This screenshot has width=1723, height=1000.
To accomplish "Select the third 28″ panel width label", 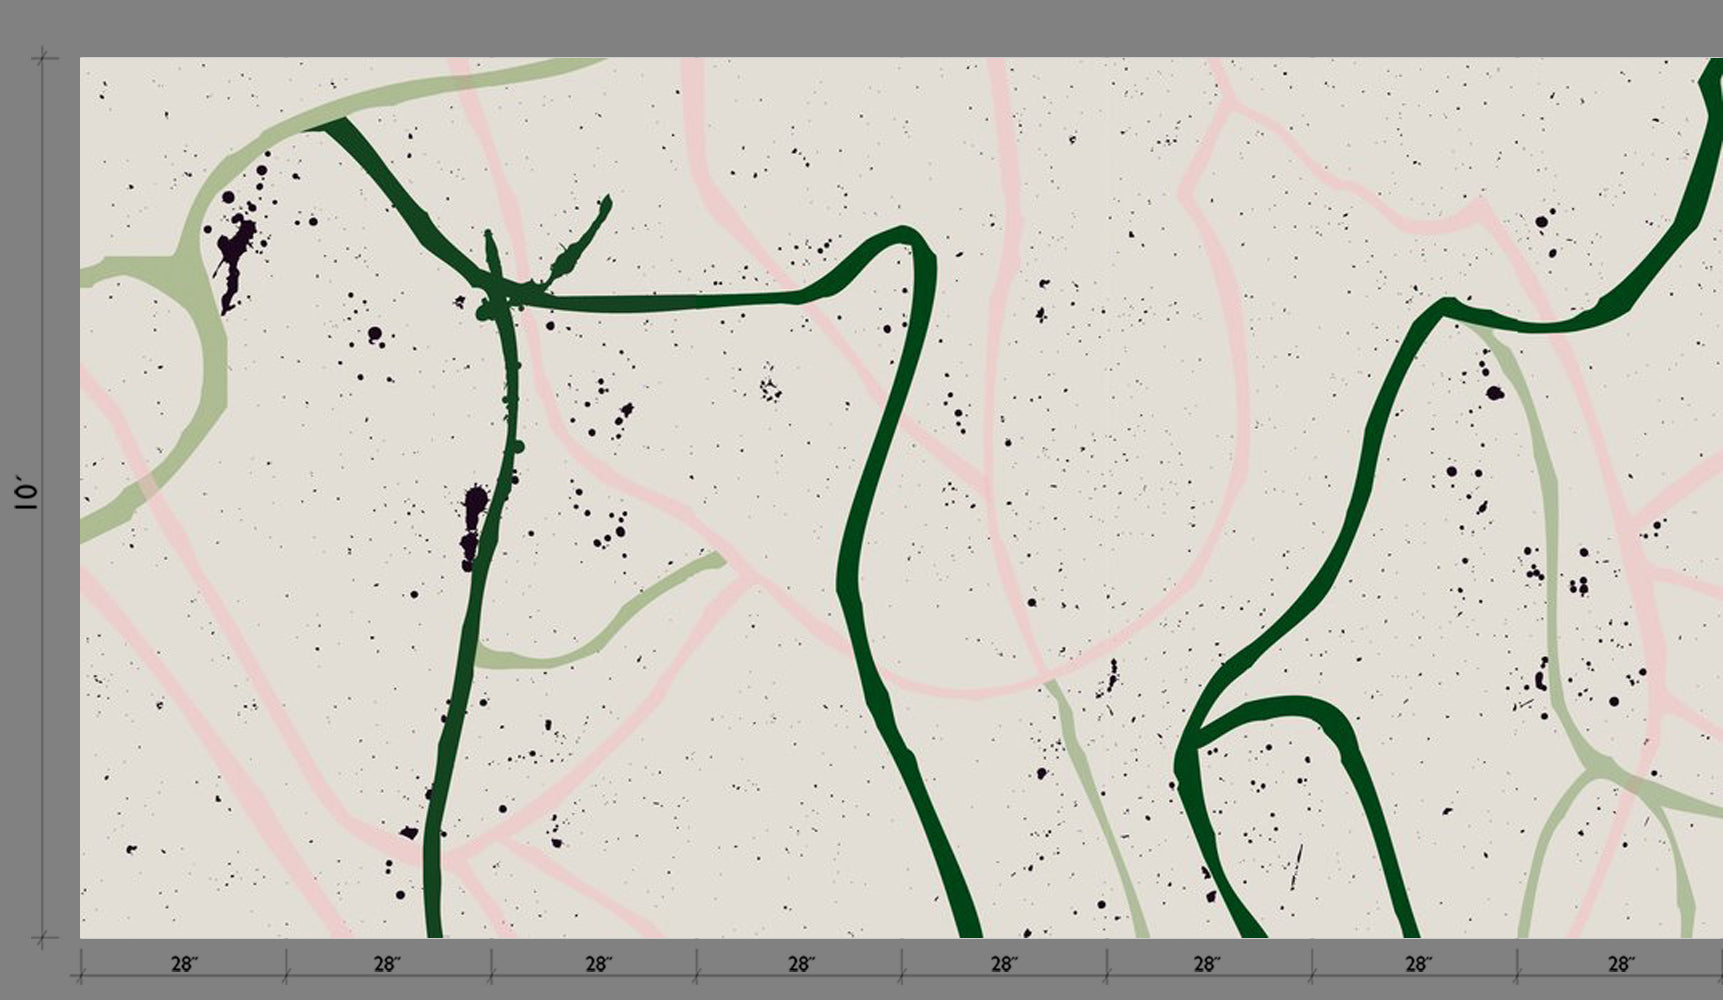I will click(598, 965).
